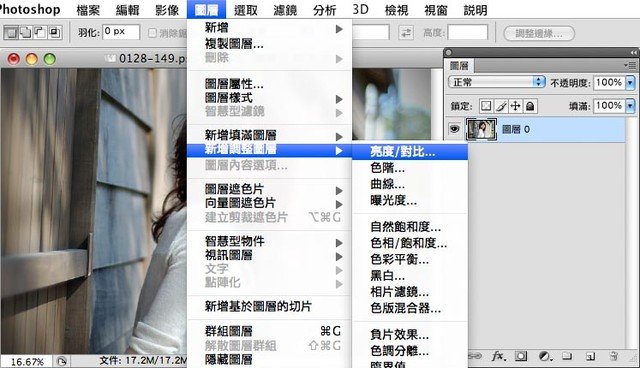Open the 視窗 menu

pyautogui.click(x=436, y=10)
